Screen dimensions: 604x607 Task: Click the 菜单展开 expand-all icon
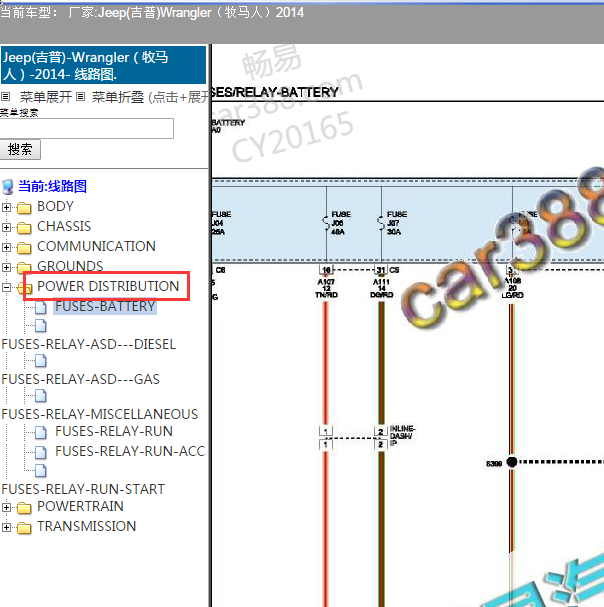[5, 96]
